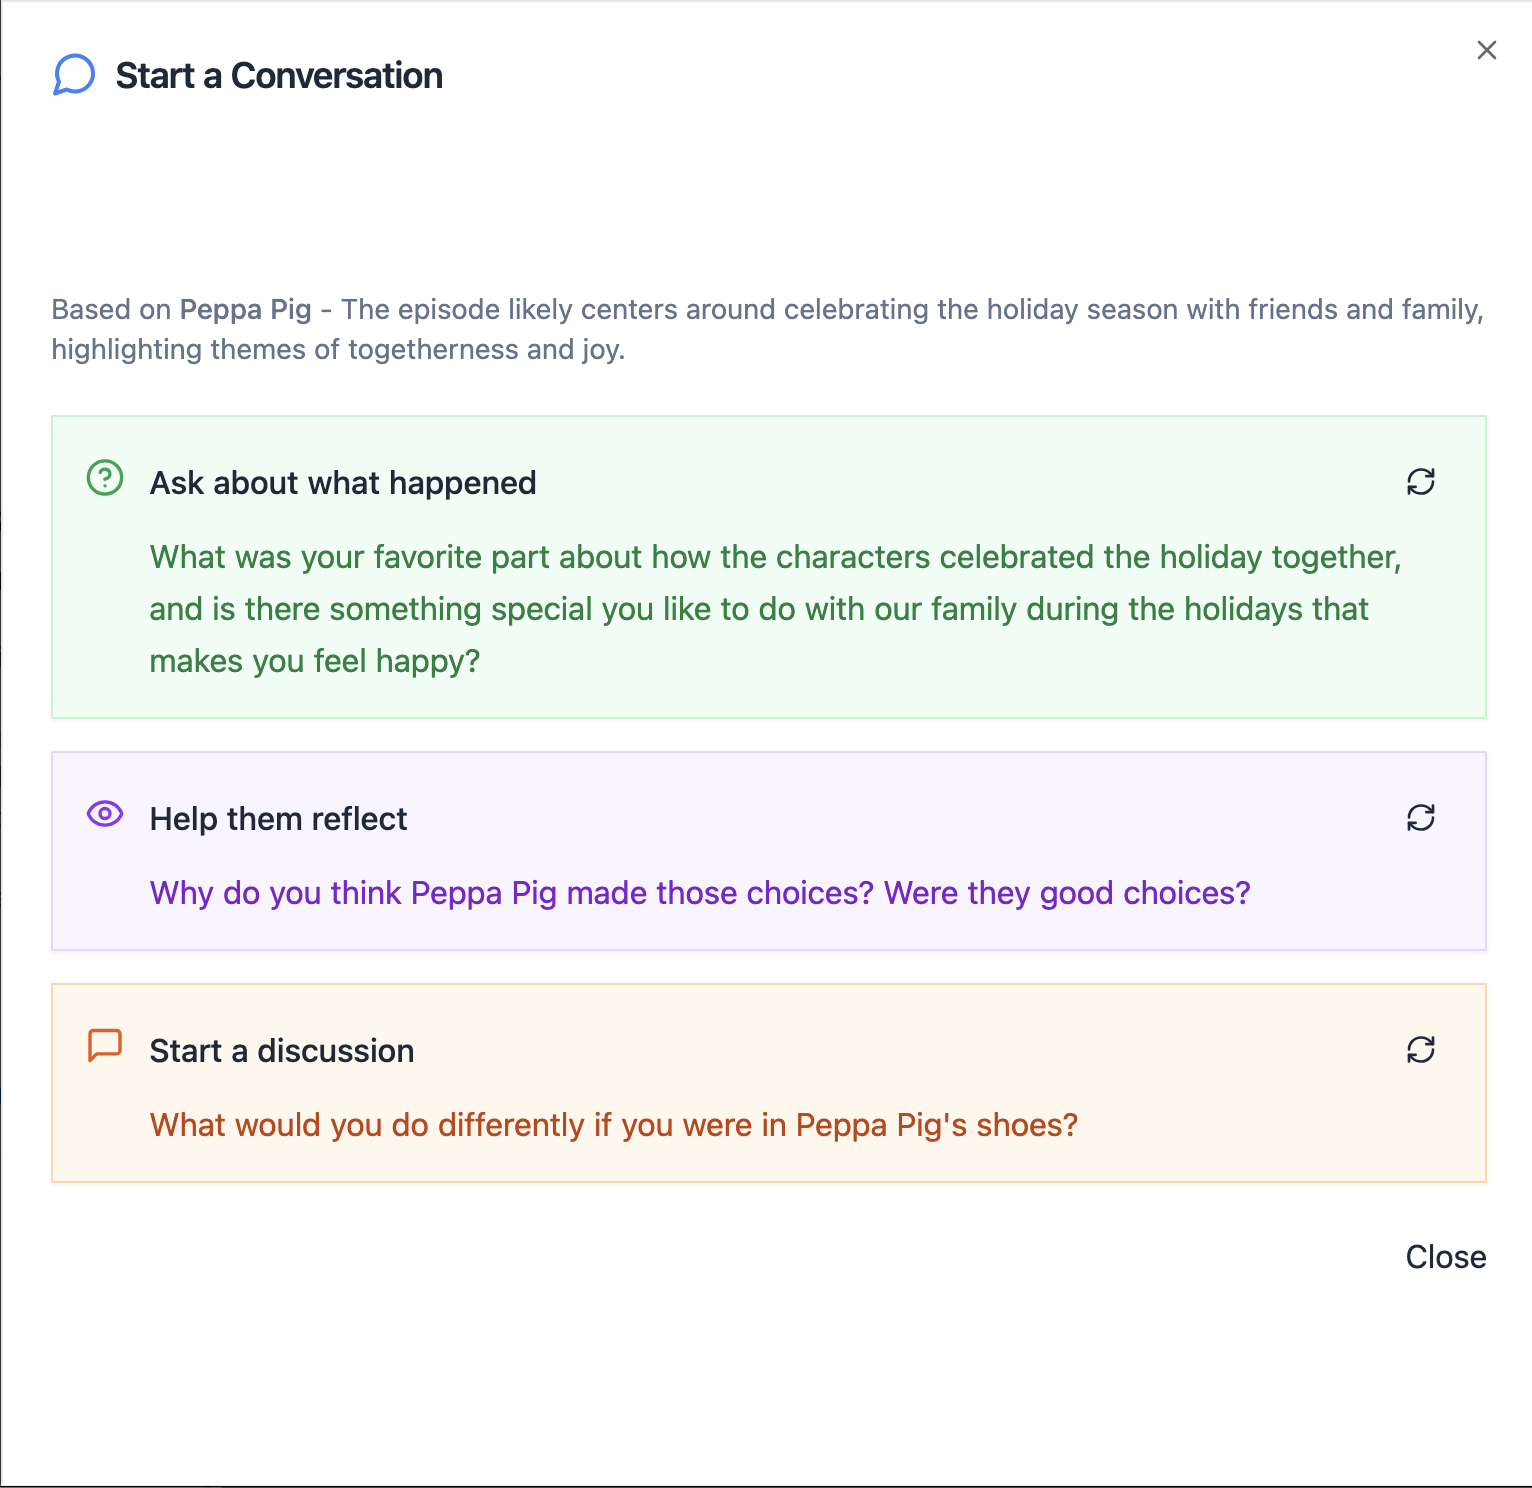Click the Close button at the bottom
Image resolution: width=1532 pixels, height=1488 pixels.
(x=1446, y=1257)
